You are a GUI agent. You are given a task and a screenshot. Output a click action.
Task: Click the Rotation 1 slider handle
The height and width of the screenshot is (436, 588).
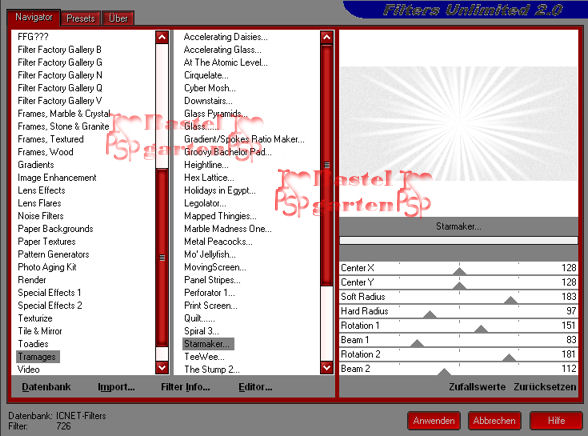481,329
